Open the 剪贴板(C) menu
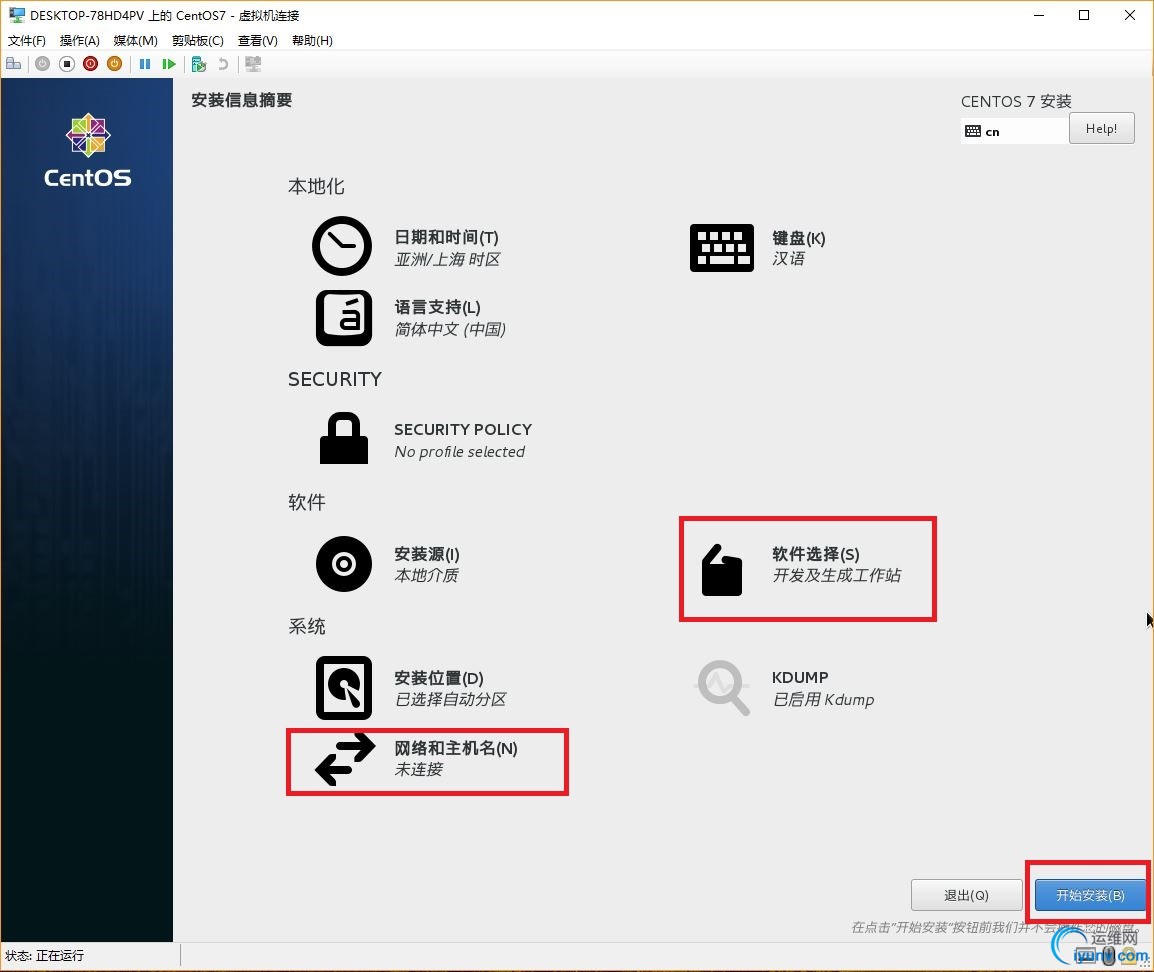The height and width of the screenshot is (972, 1154). 197,40
